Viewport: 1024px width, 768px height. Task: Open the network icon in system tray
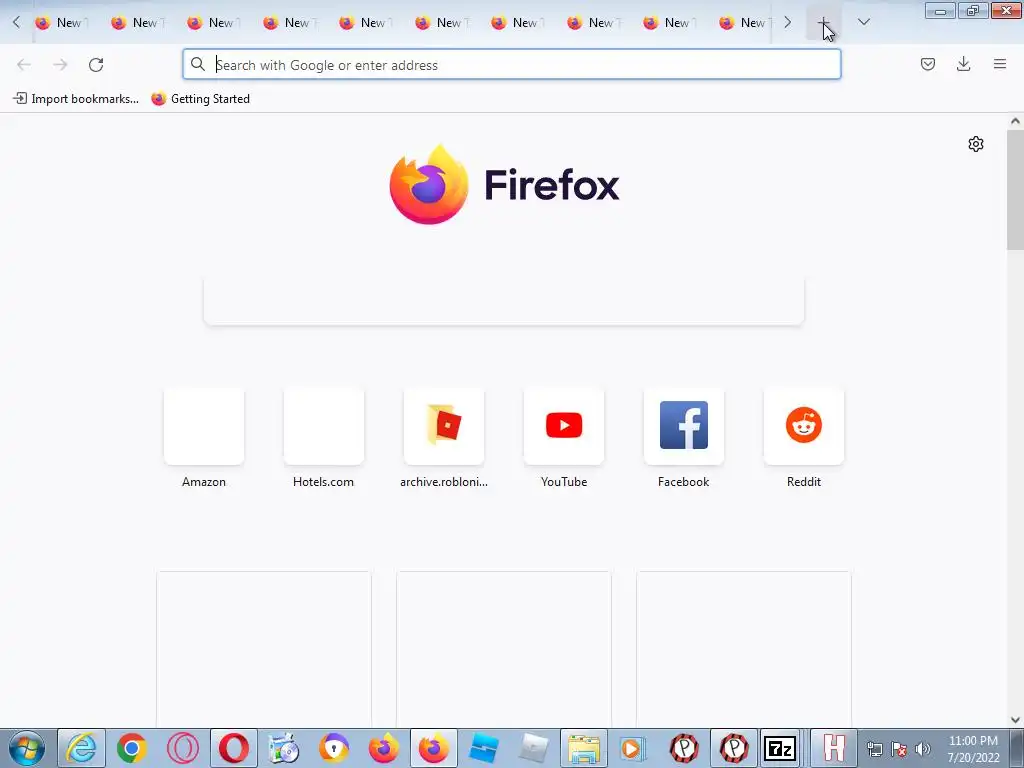(x=874, y=749)
